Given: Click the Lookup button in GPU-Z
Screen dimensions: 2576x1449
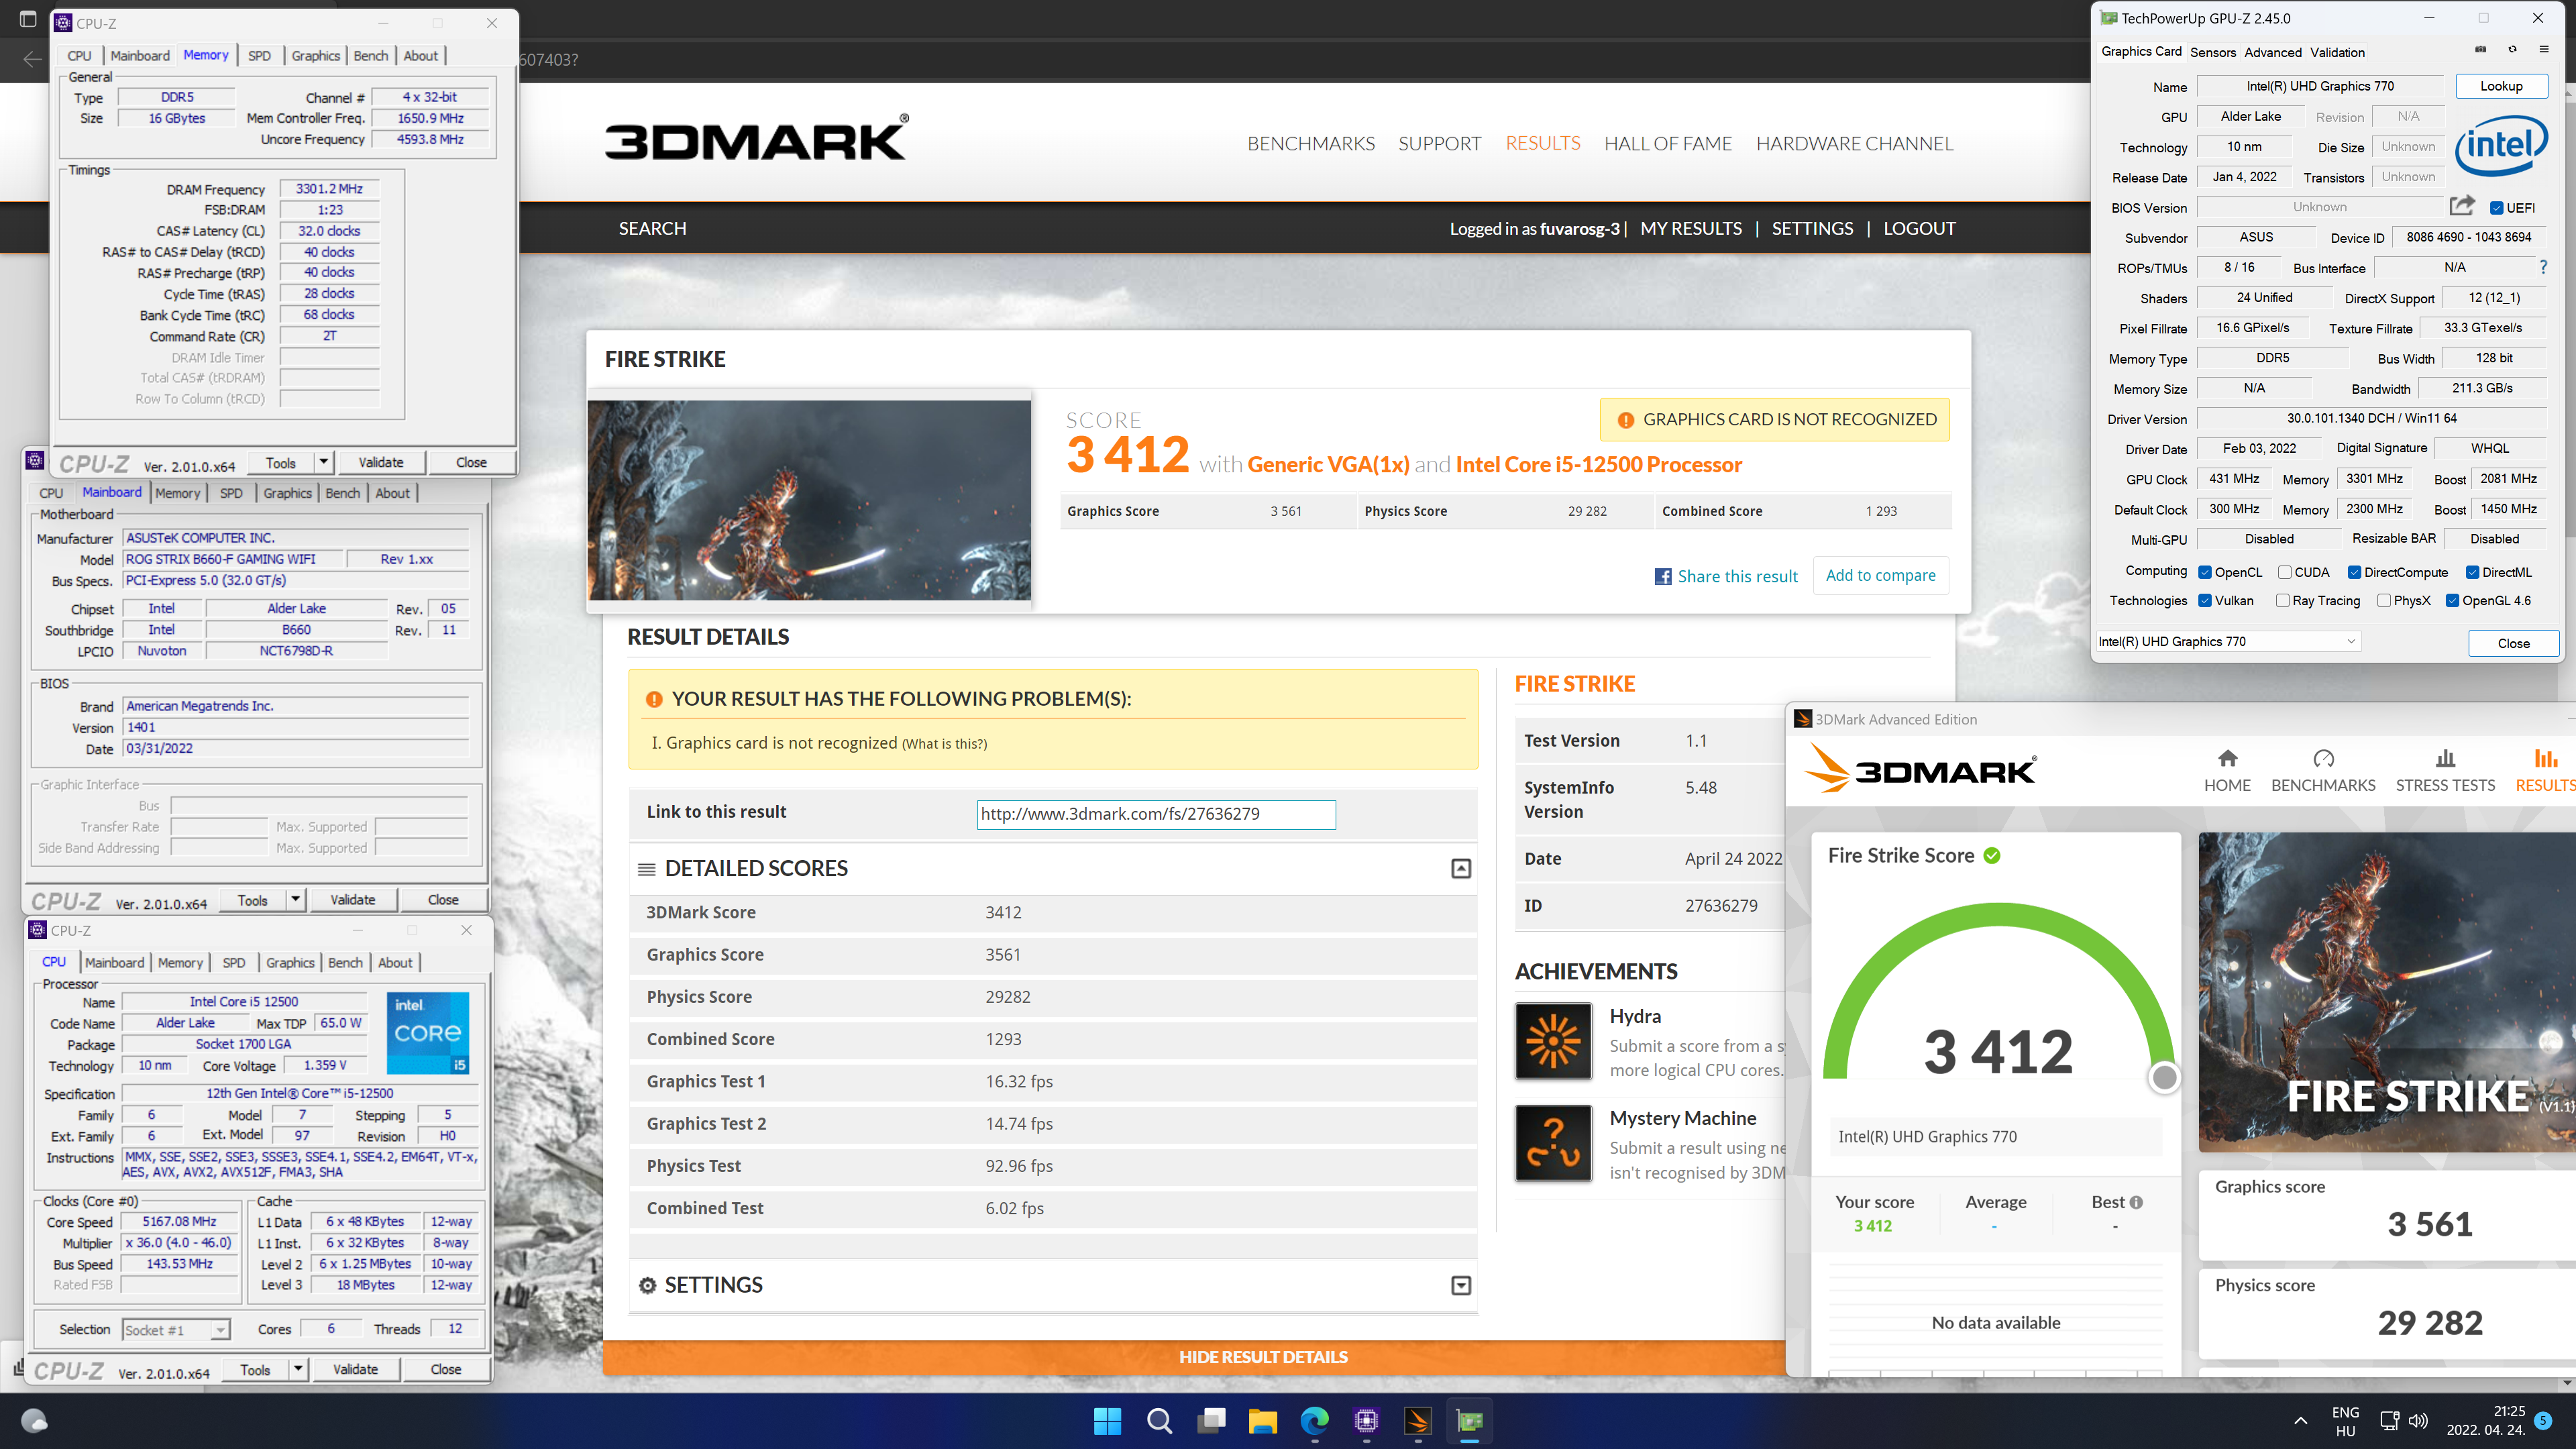Looking at the screenshot, I should tap(2501, 86).
